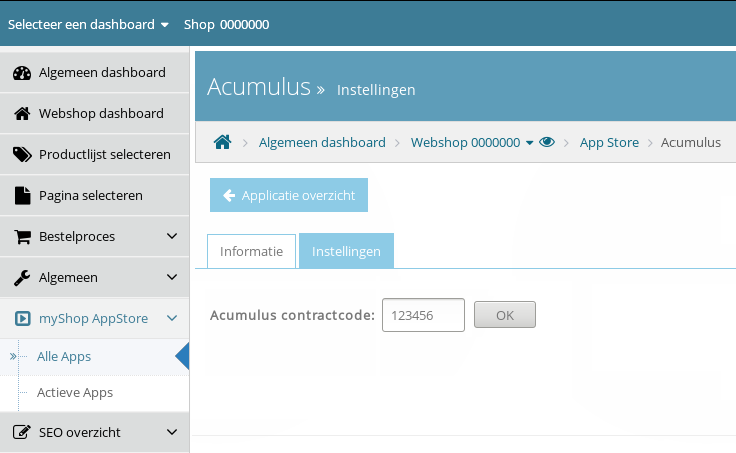Click the Productlijst tags icon
736x453 pixels.
pyautogui.click(x=22, y=154)
